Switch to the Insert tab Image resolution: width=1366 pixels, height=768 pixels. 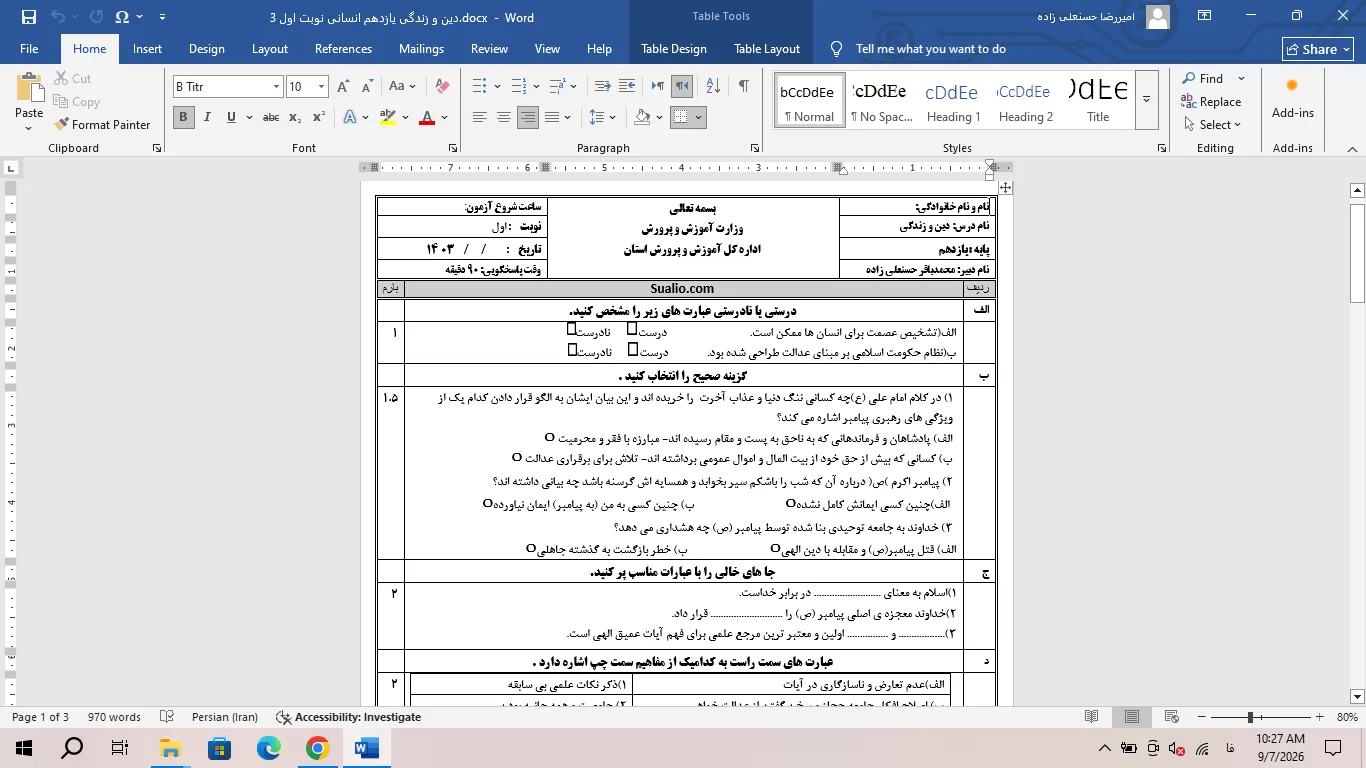point(147,49)
